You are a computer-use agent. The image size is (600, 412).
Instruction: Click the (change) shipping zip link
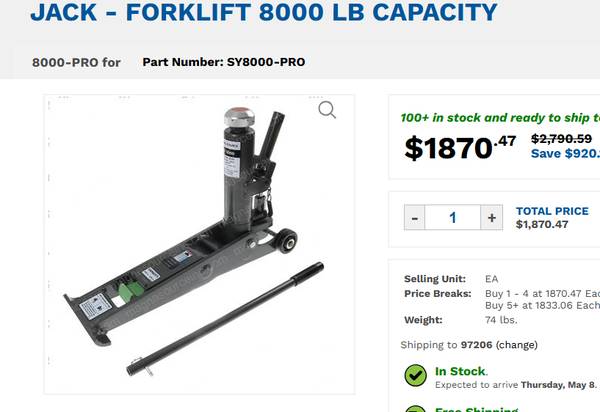517,345
